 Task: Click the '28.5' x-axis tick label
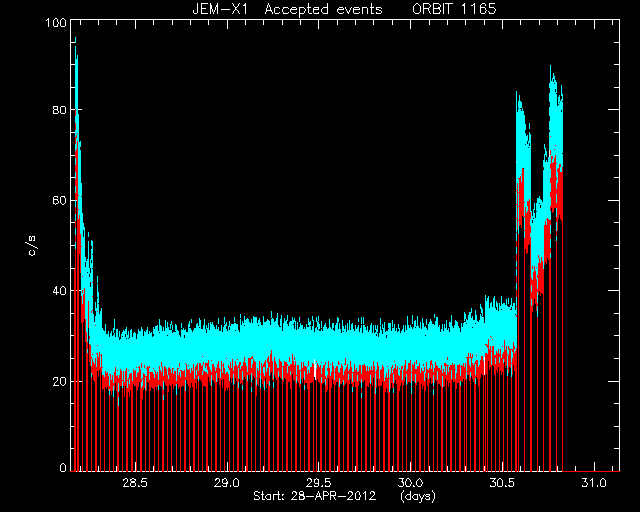tap(135, 483)
